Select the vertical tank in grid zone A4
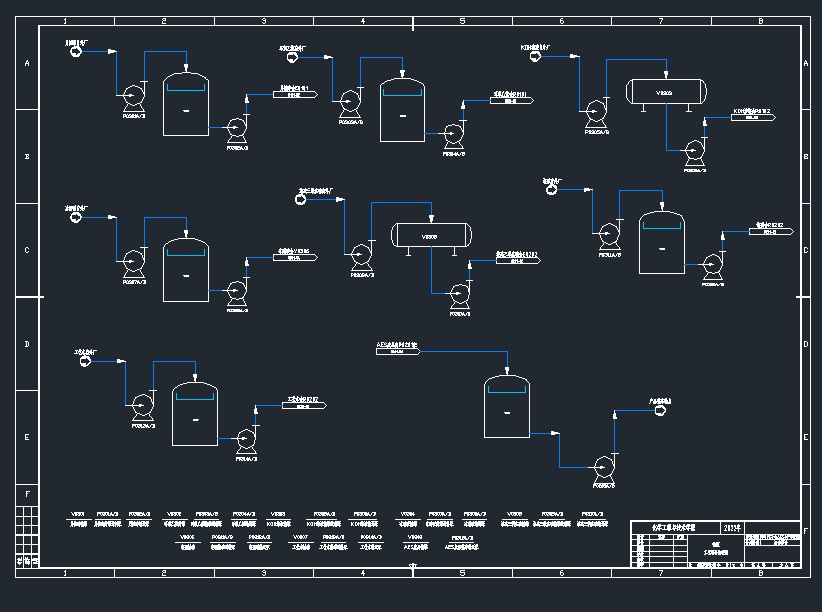 point(402,110)
